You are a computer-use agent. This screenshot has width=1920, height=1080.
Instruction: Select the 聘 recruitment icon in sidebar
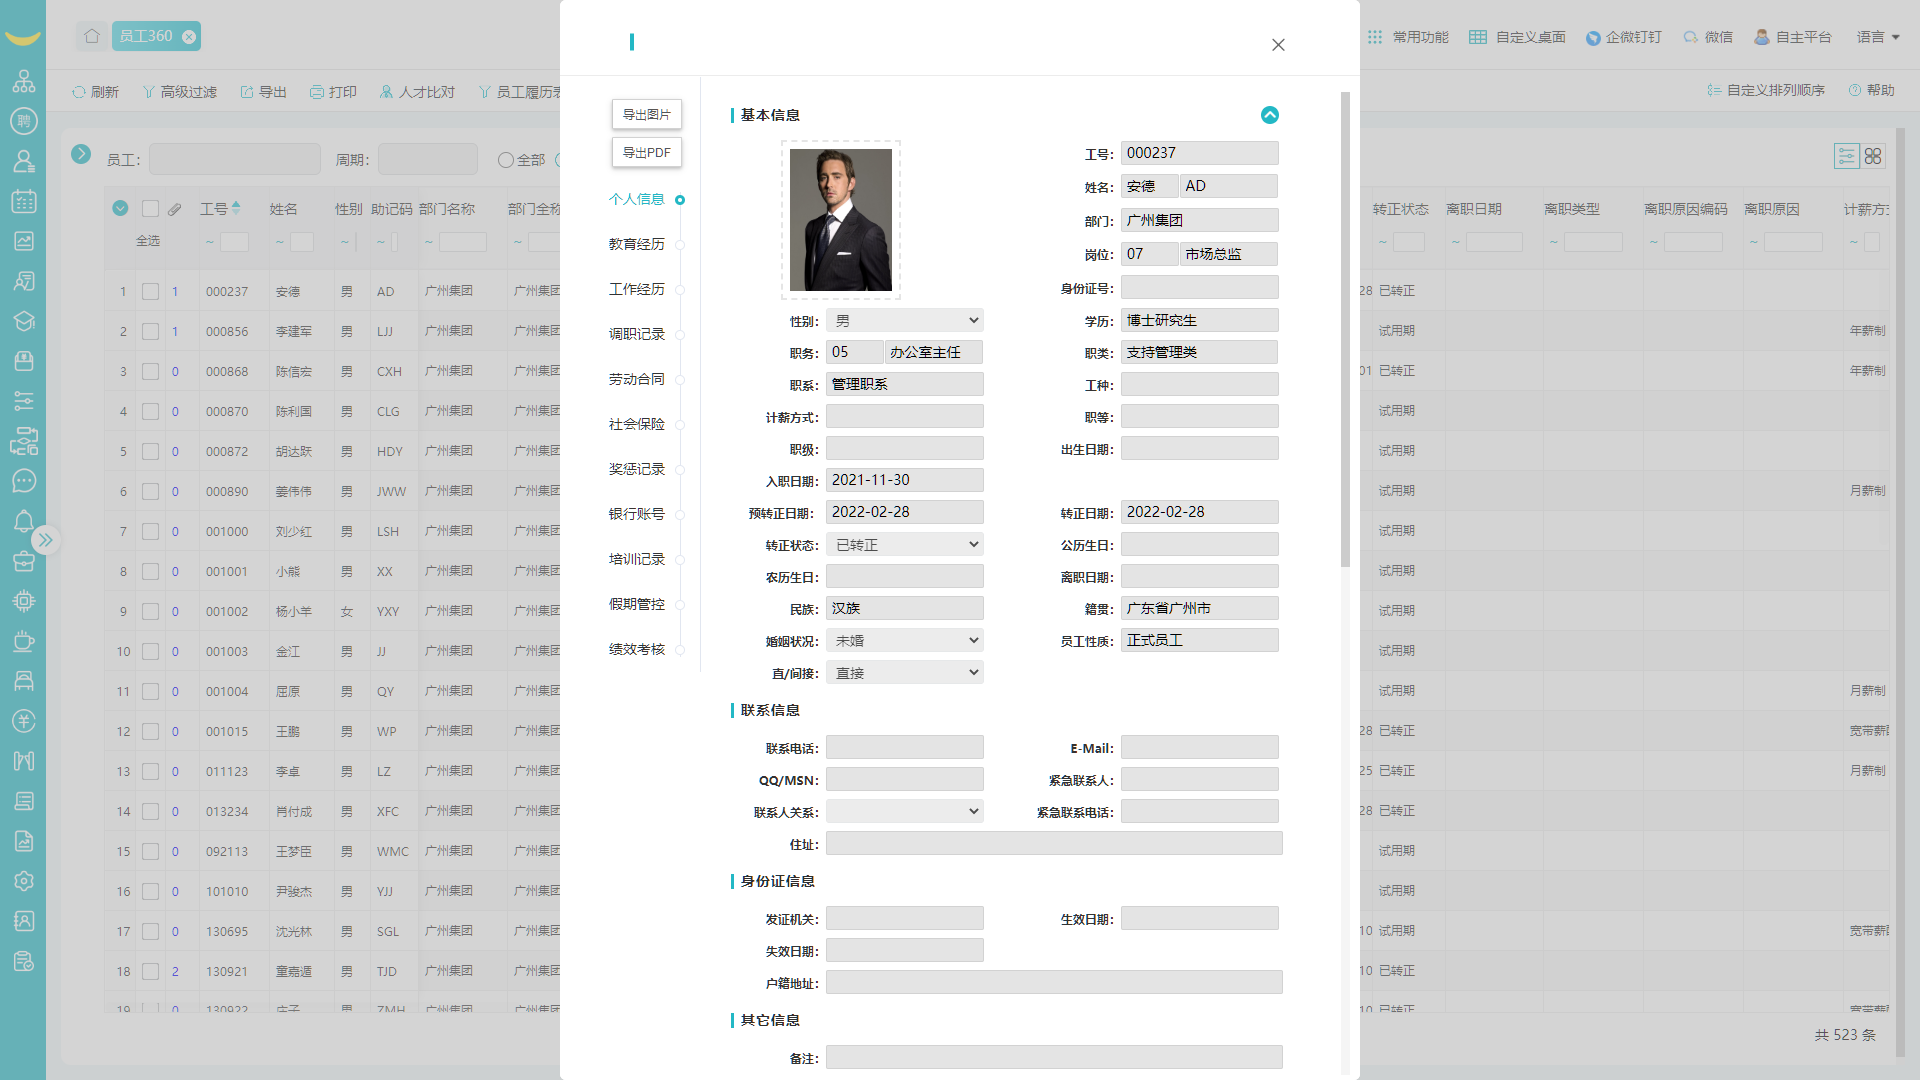[24, 121]
